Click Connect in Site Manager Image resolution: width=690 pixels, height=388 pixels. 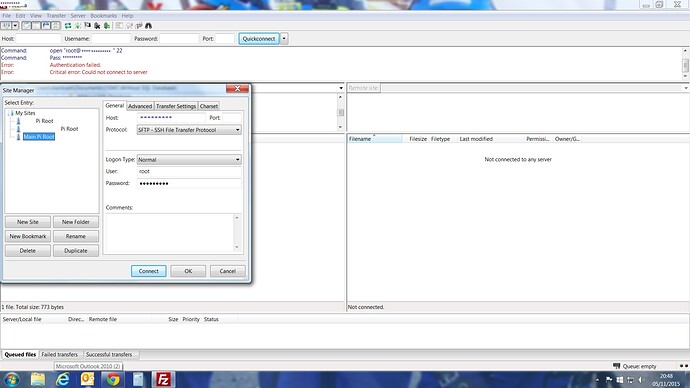(x=149, y=271)
